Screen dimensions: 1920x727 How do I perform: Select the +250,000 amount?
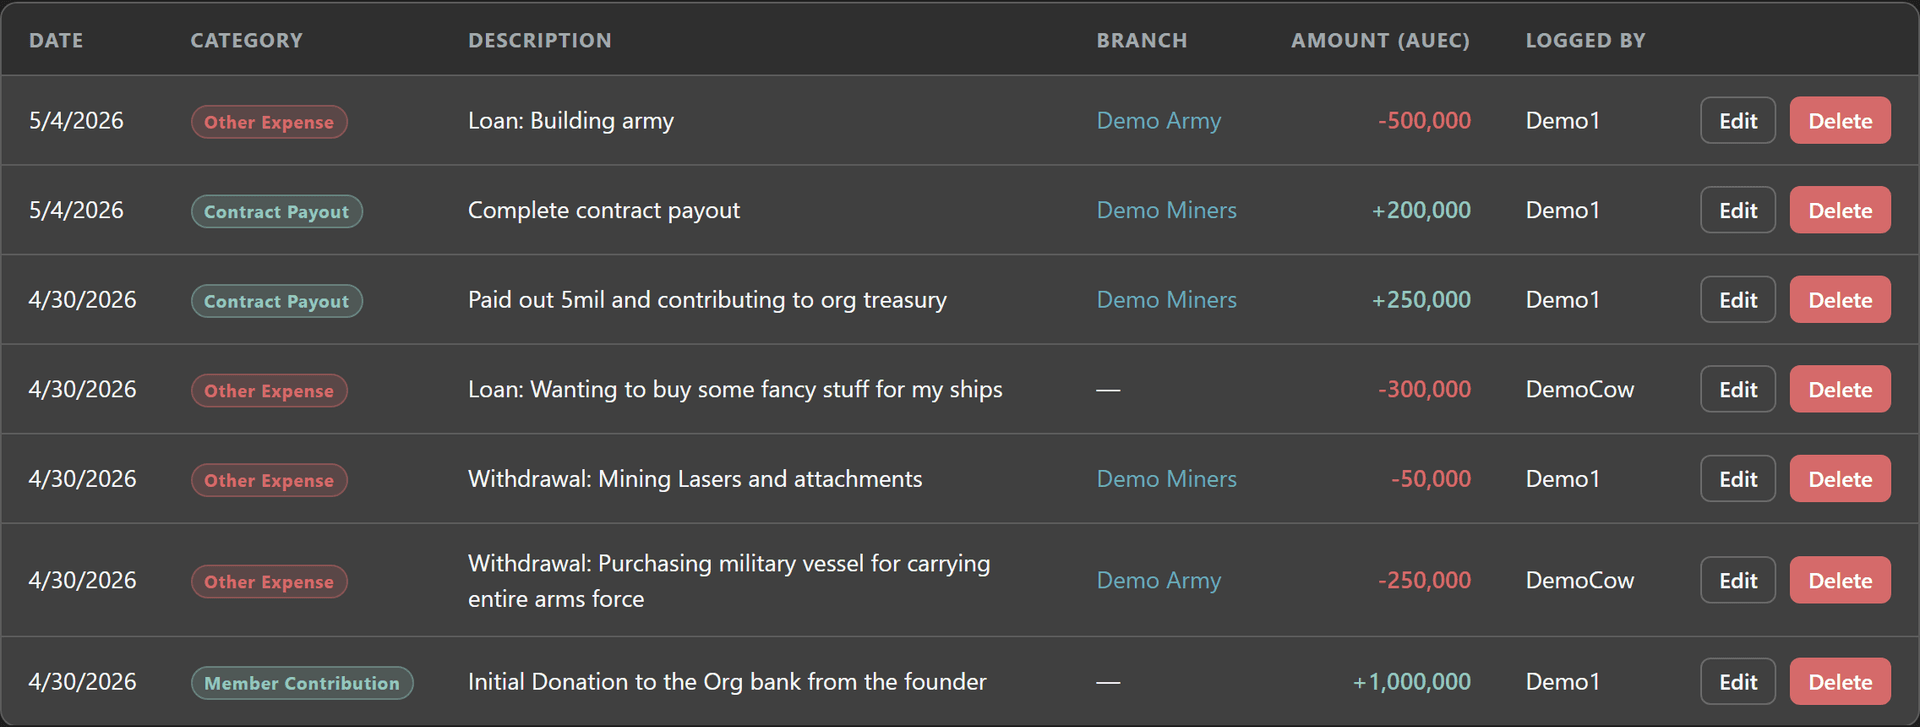[1421, 299]
